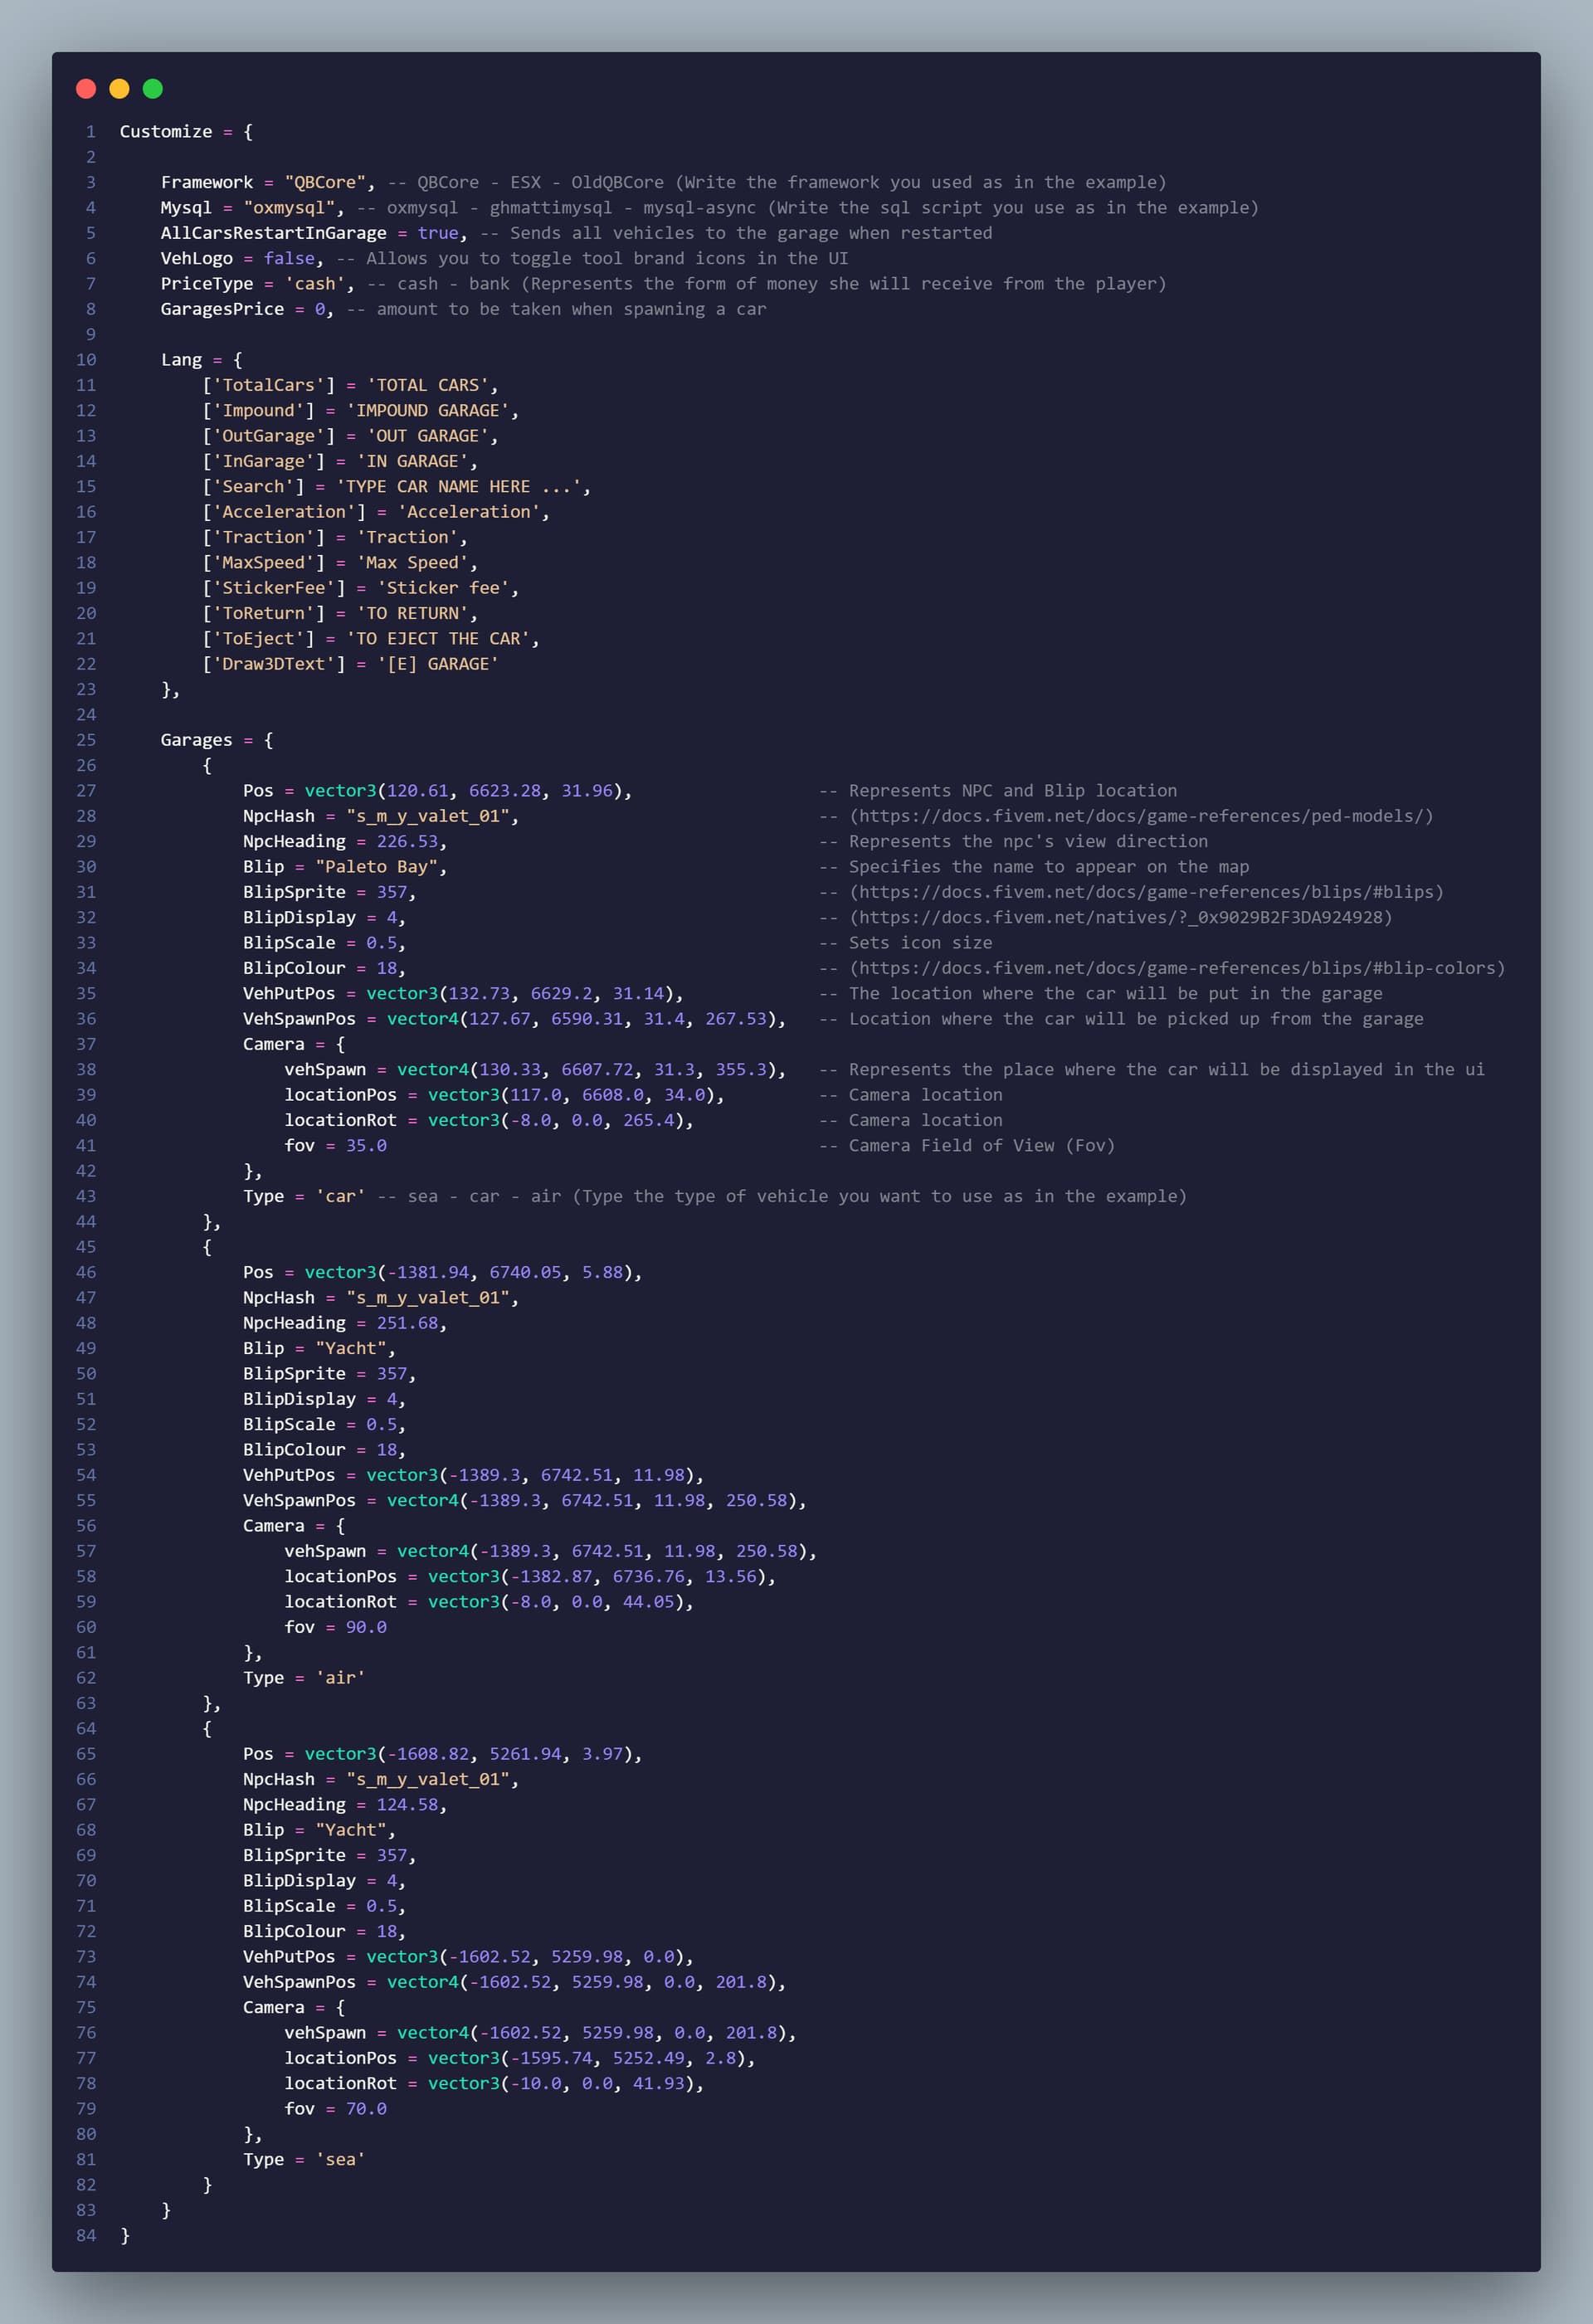Click the fov 90.0 number
The image size is (1593, 2324).
tap(366, 1627)
